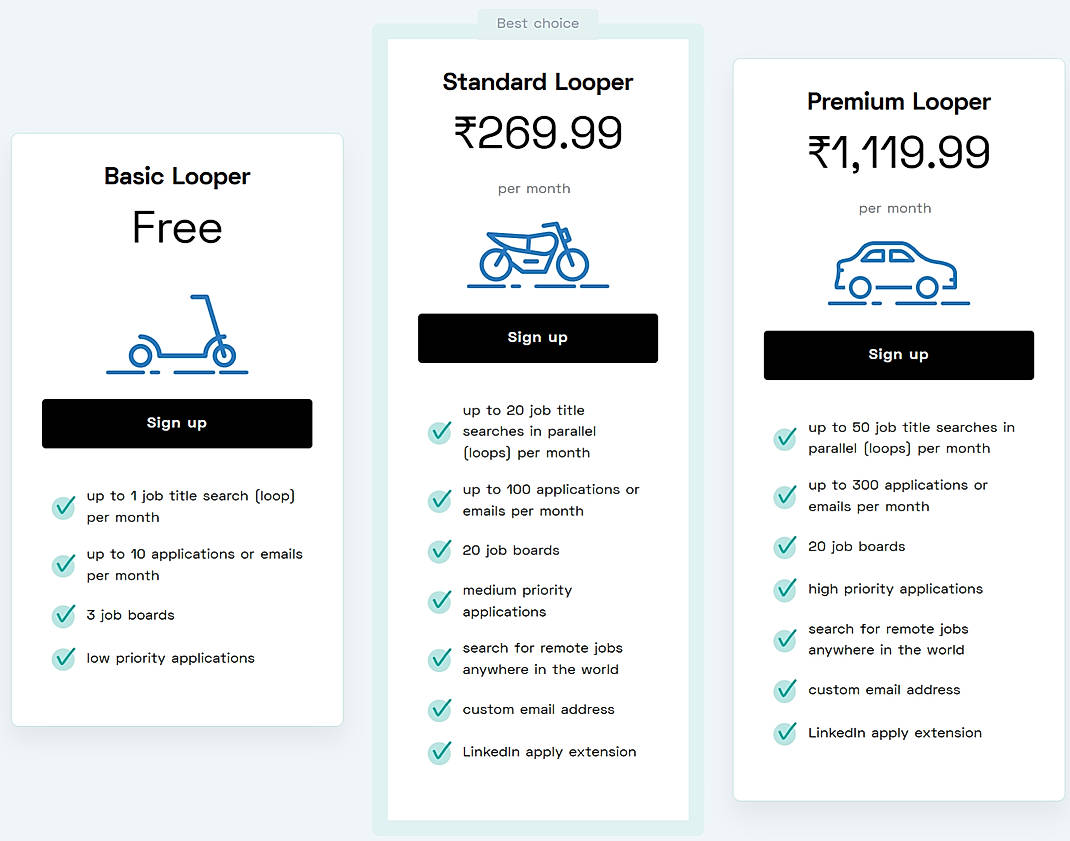Click the checkmark next to 20 job boards on Standard

click(439, 551)
